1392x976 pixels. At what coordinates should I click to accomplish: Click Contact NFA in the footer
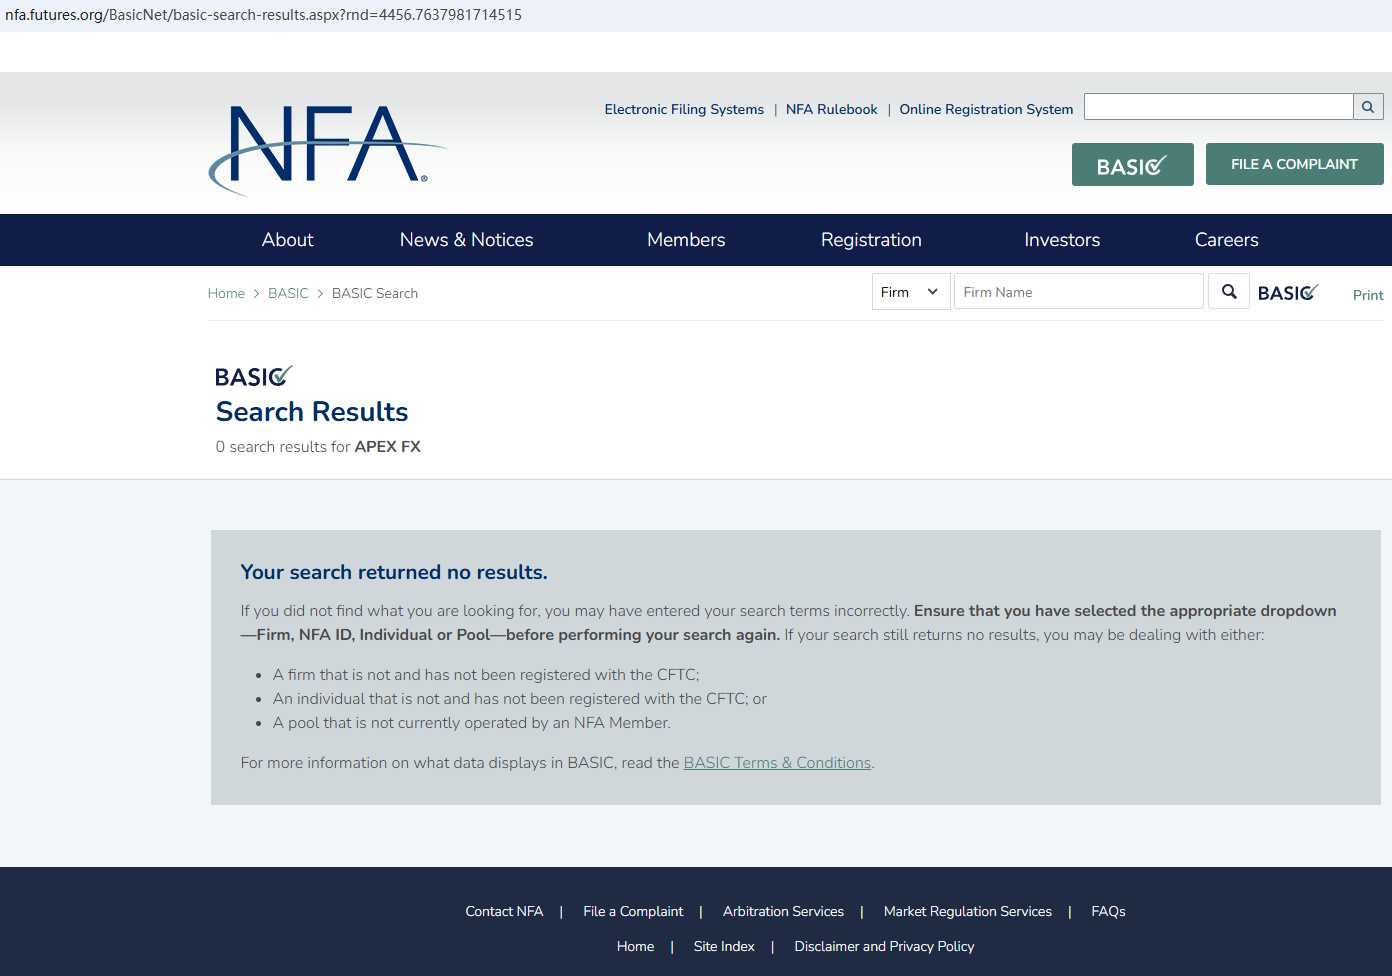(x=504, y=911)
